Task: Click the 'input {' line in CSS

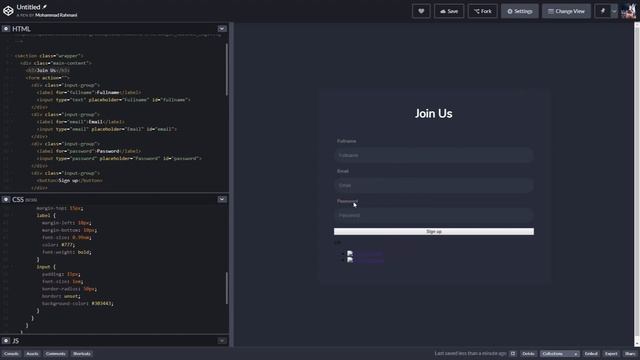Action: 46,267
